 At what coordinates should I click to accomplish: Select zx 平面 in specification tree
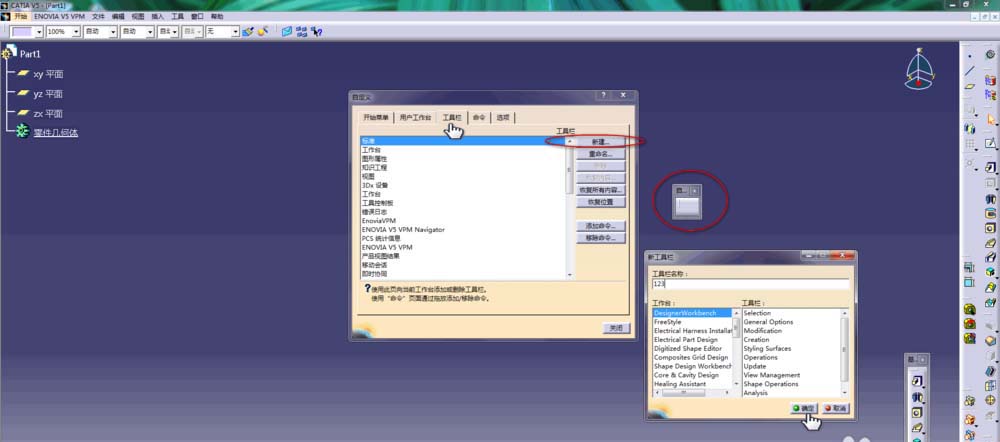click(48, 114)
